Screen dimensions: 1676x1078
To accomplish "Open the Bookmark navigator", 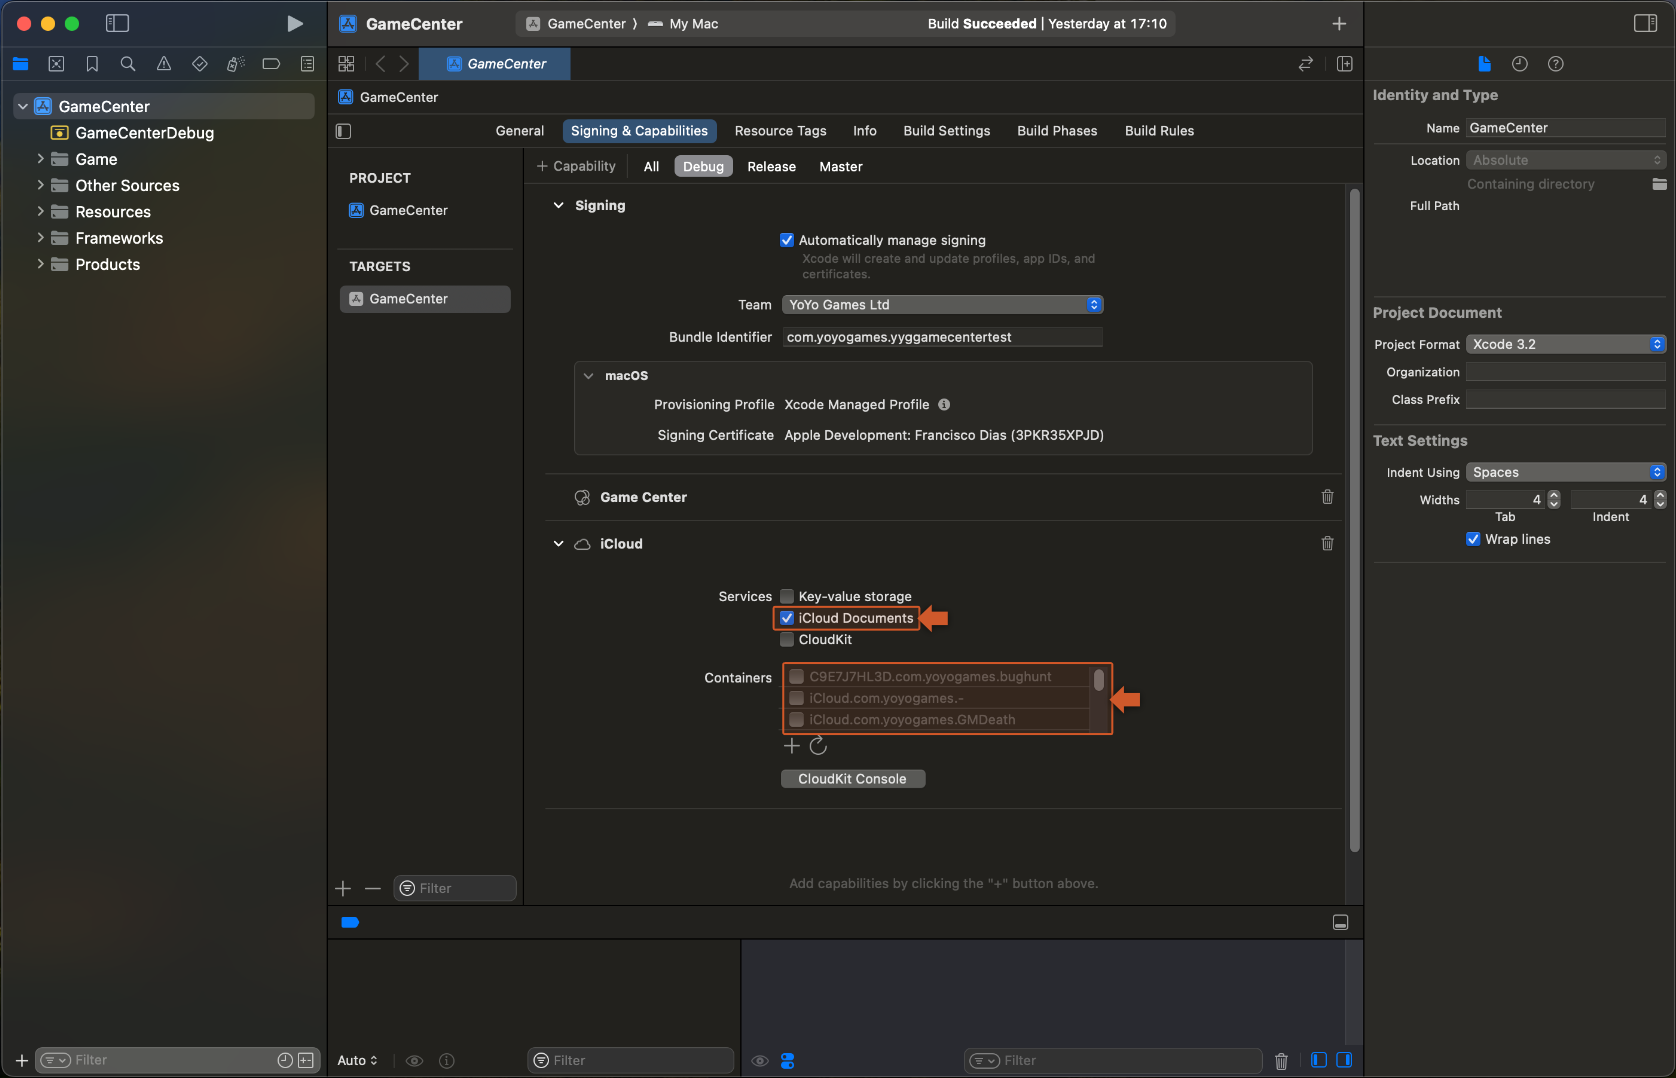I will coord(92,64).
